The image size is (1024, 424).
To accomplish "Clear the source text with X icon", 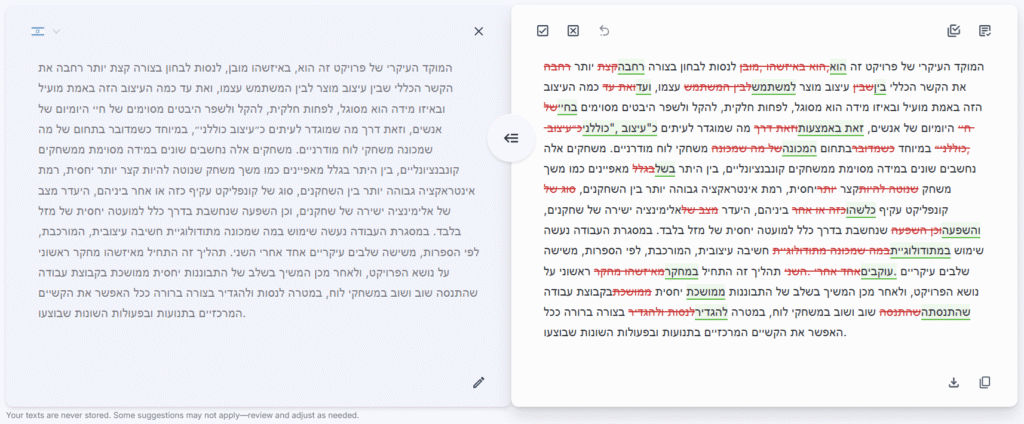I will pyautogui.click(x=478, y=31).
